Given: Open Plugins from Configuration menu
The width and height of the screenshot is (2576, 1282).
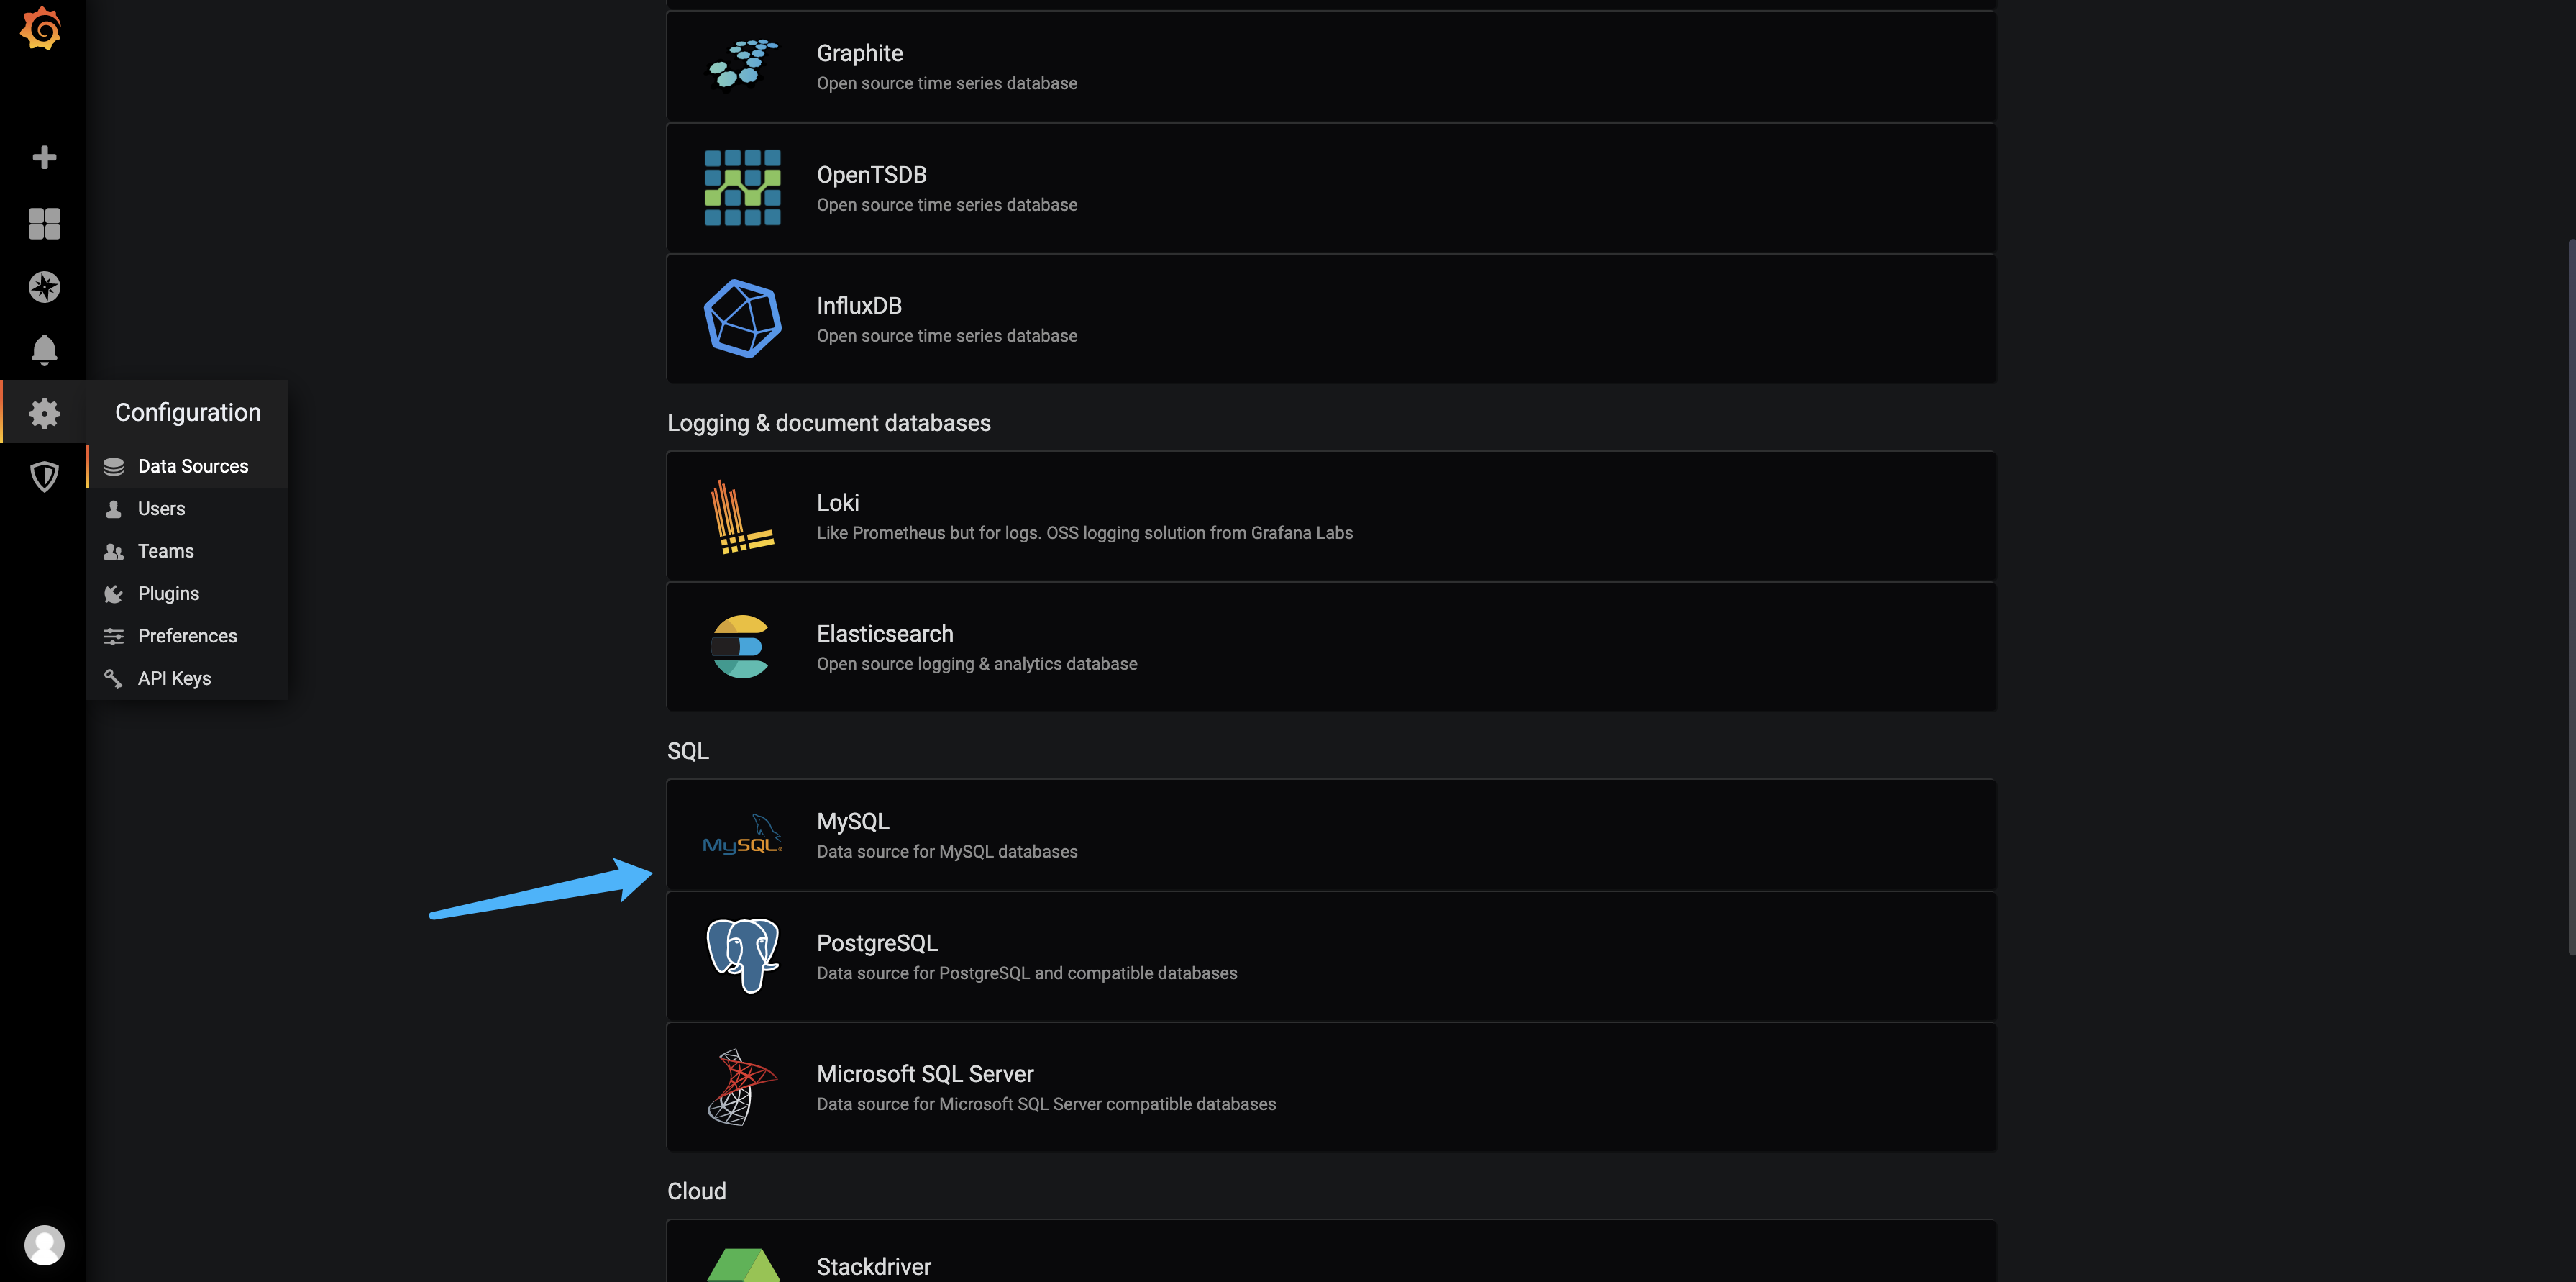Looking at the screenshot, I should click(x=168, y=594).
